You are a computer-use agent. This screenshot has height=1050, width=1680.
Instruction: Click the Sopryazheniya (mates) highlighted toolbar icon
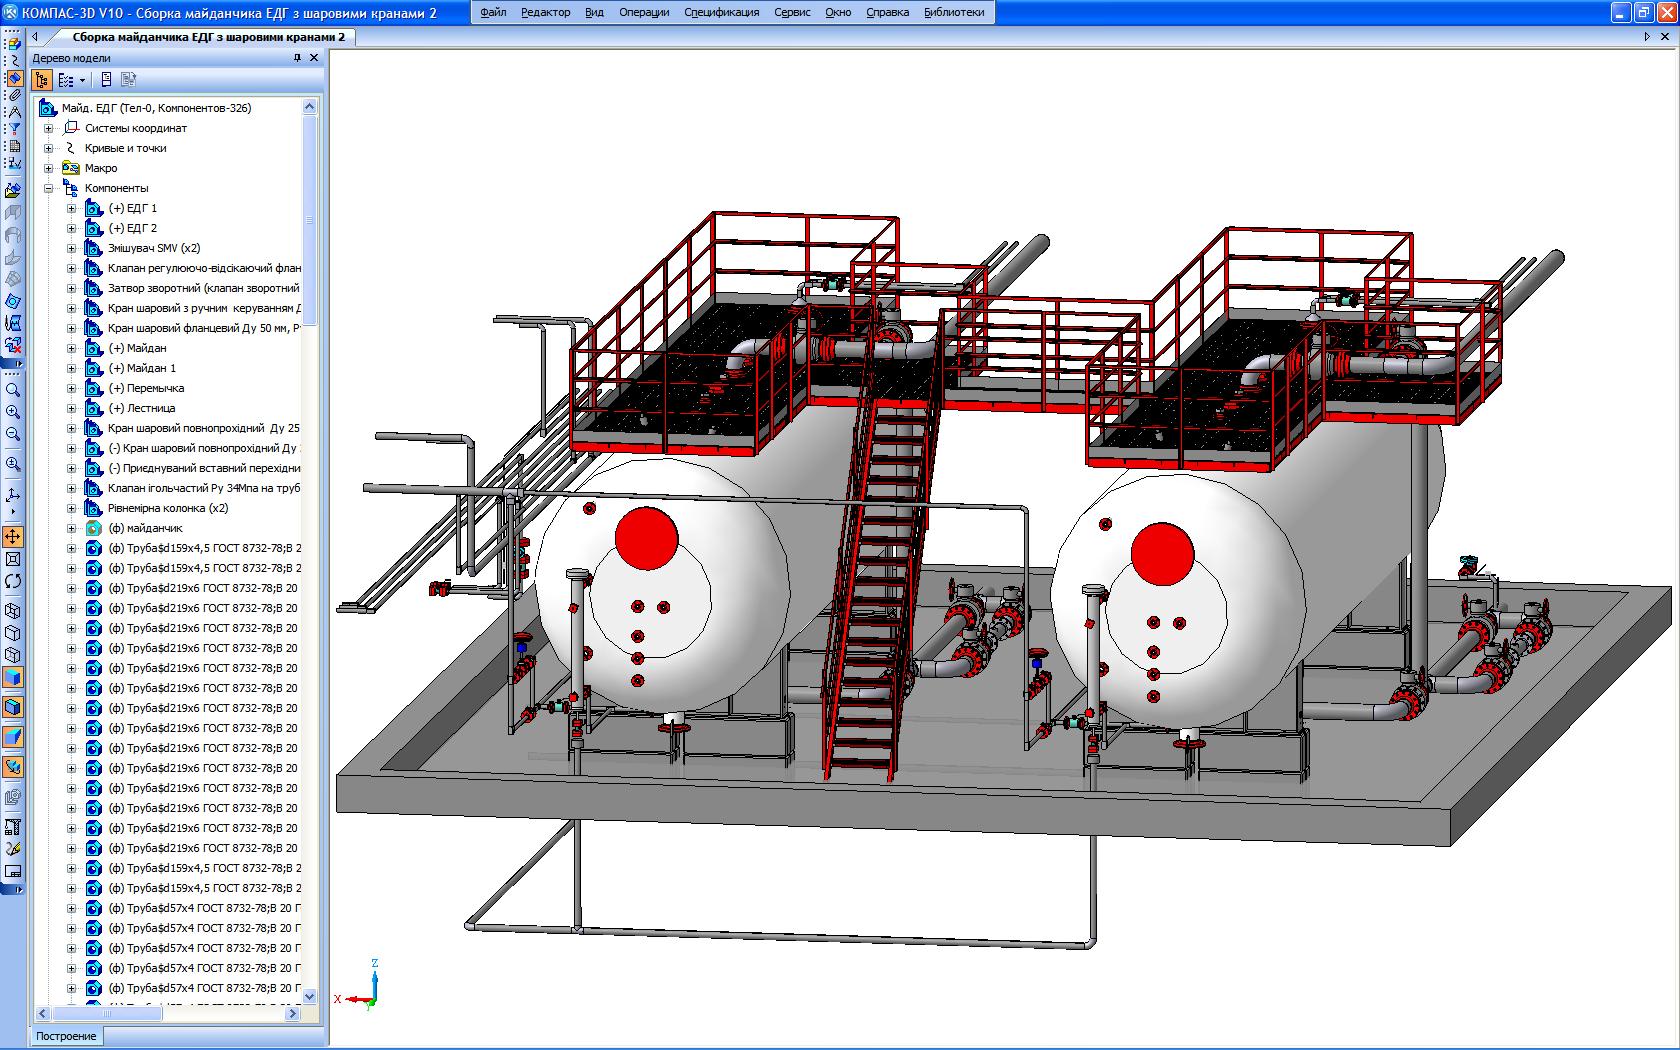click(14, 78)
